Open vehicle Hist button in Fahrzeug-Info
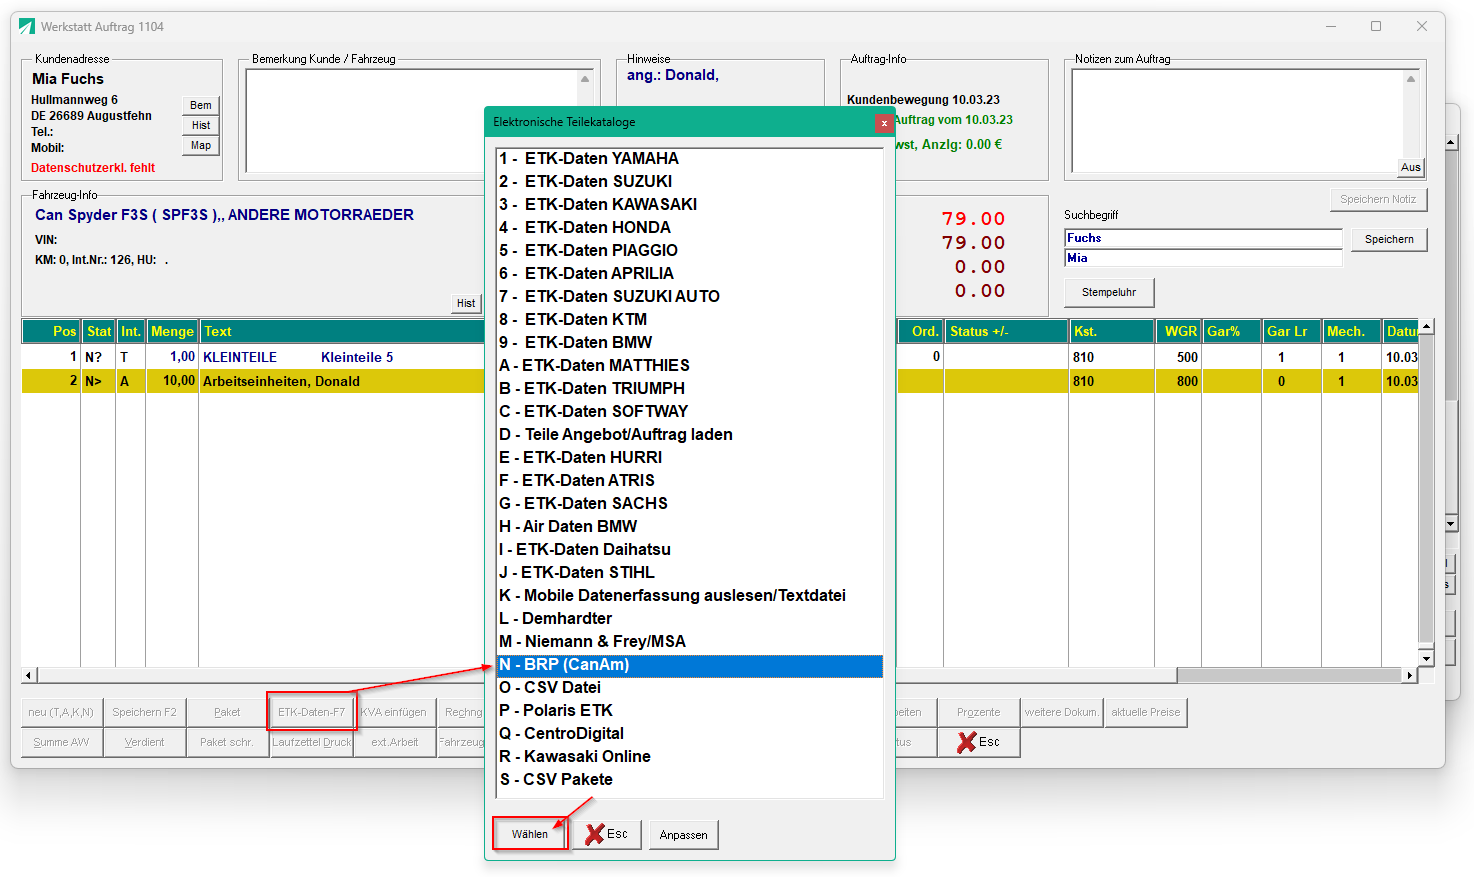The width and height of the screenshot is (1474, 877). (x=466, y=303)
